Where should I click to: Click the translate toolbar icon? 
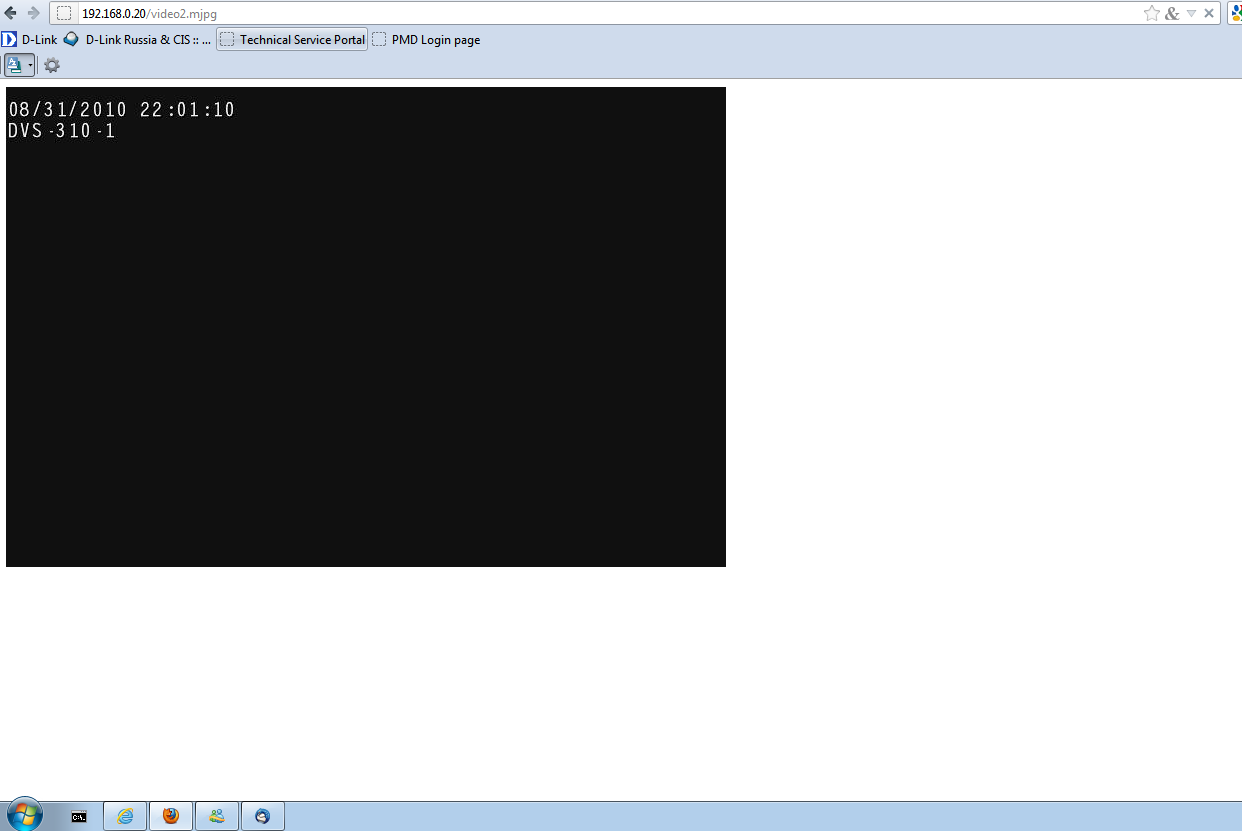15,65
